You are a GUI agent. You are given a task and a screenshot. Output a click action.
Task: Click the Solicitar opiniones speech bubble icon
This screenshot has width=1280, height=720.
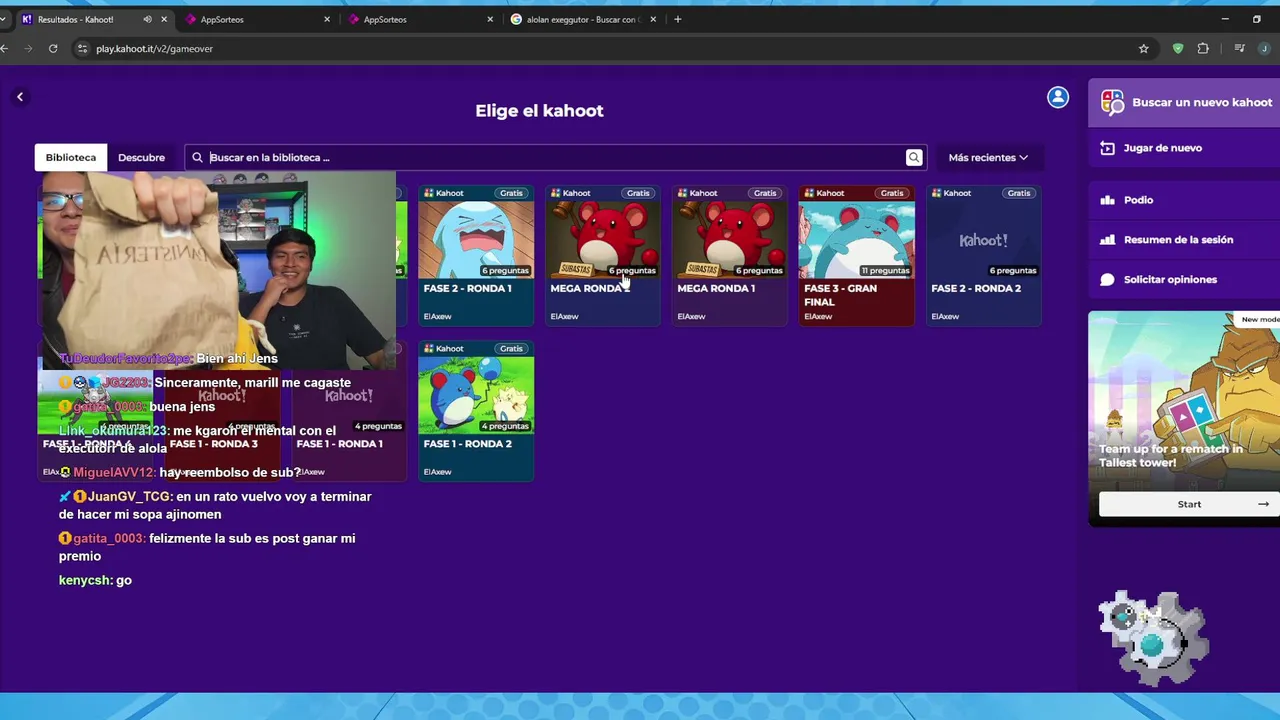point(1107,280)
